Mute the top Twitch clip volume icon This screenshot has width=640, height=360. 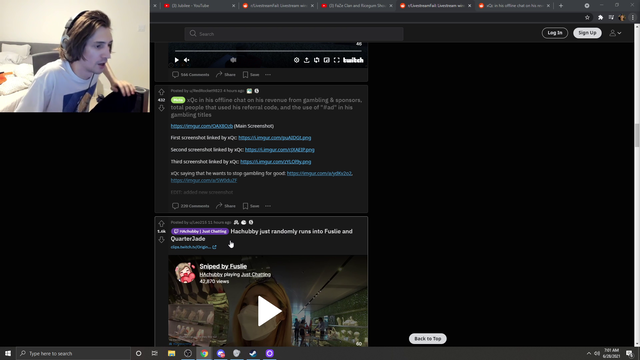point(187,60)
